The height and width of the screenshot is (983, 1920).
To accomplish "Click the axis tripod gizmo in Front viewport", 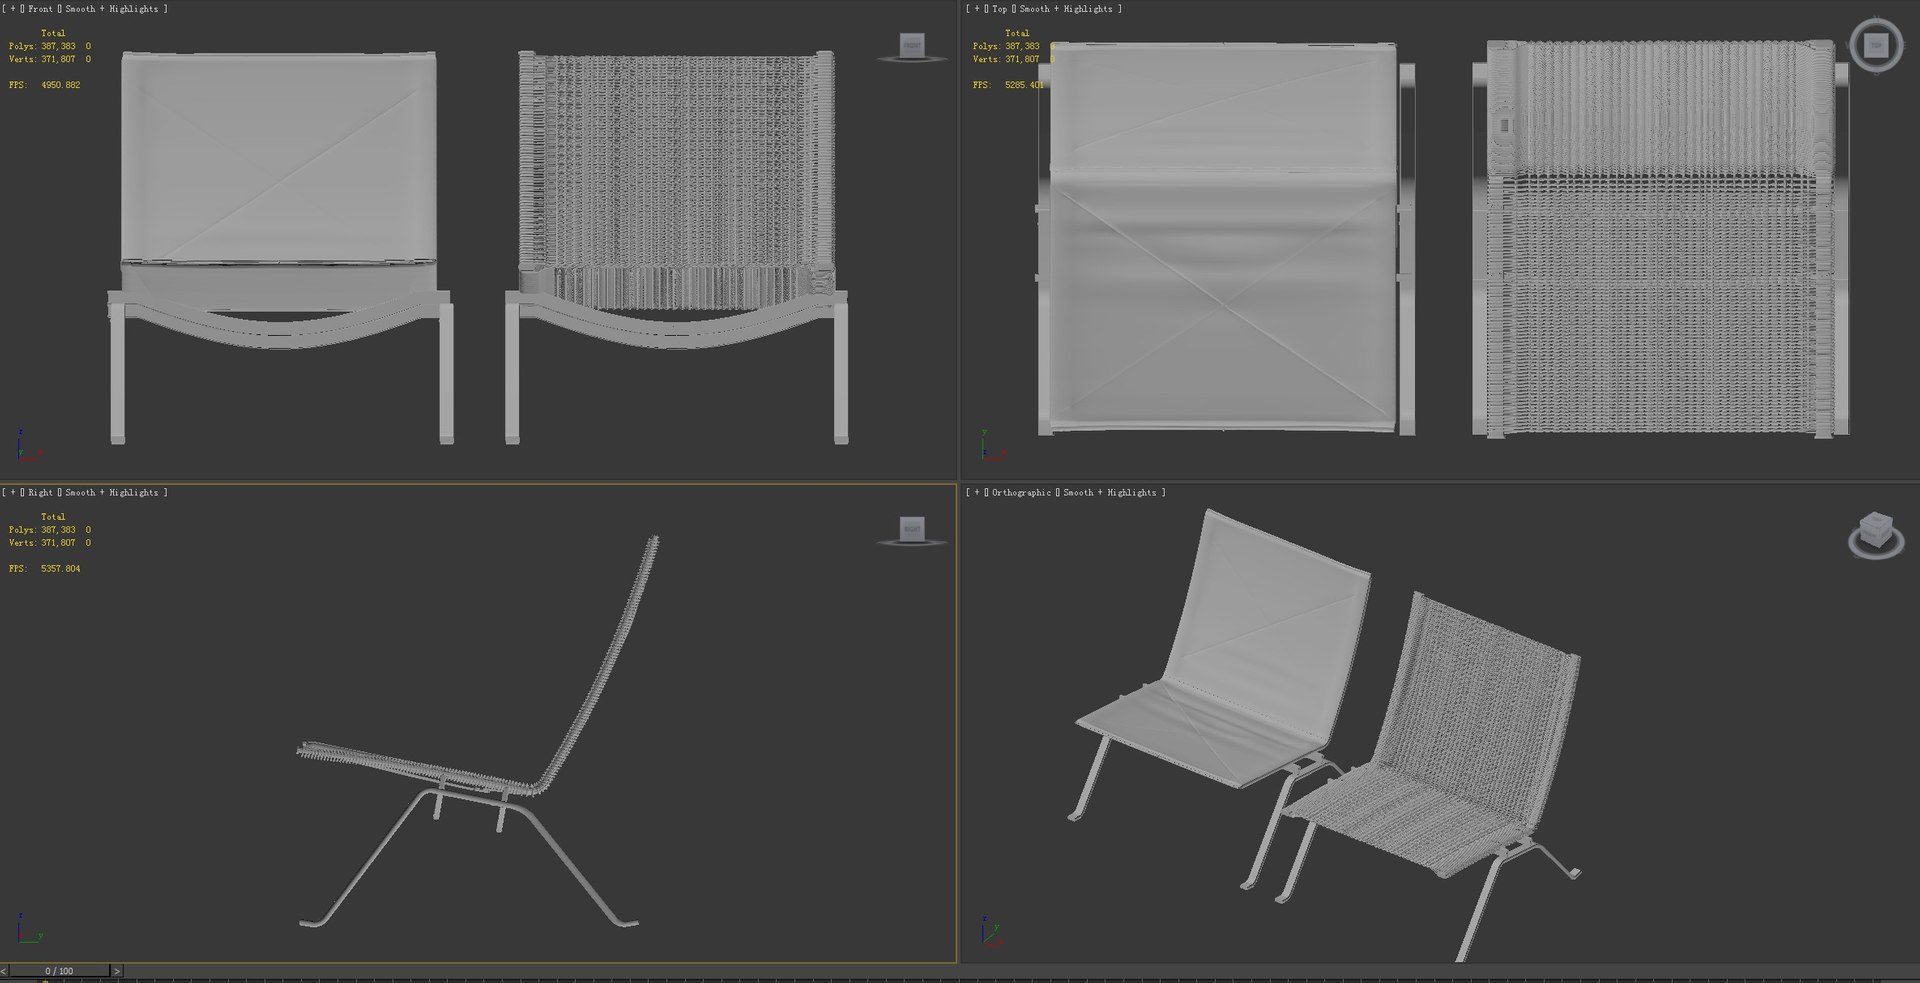I will 28,447.
